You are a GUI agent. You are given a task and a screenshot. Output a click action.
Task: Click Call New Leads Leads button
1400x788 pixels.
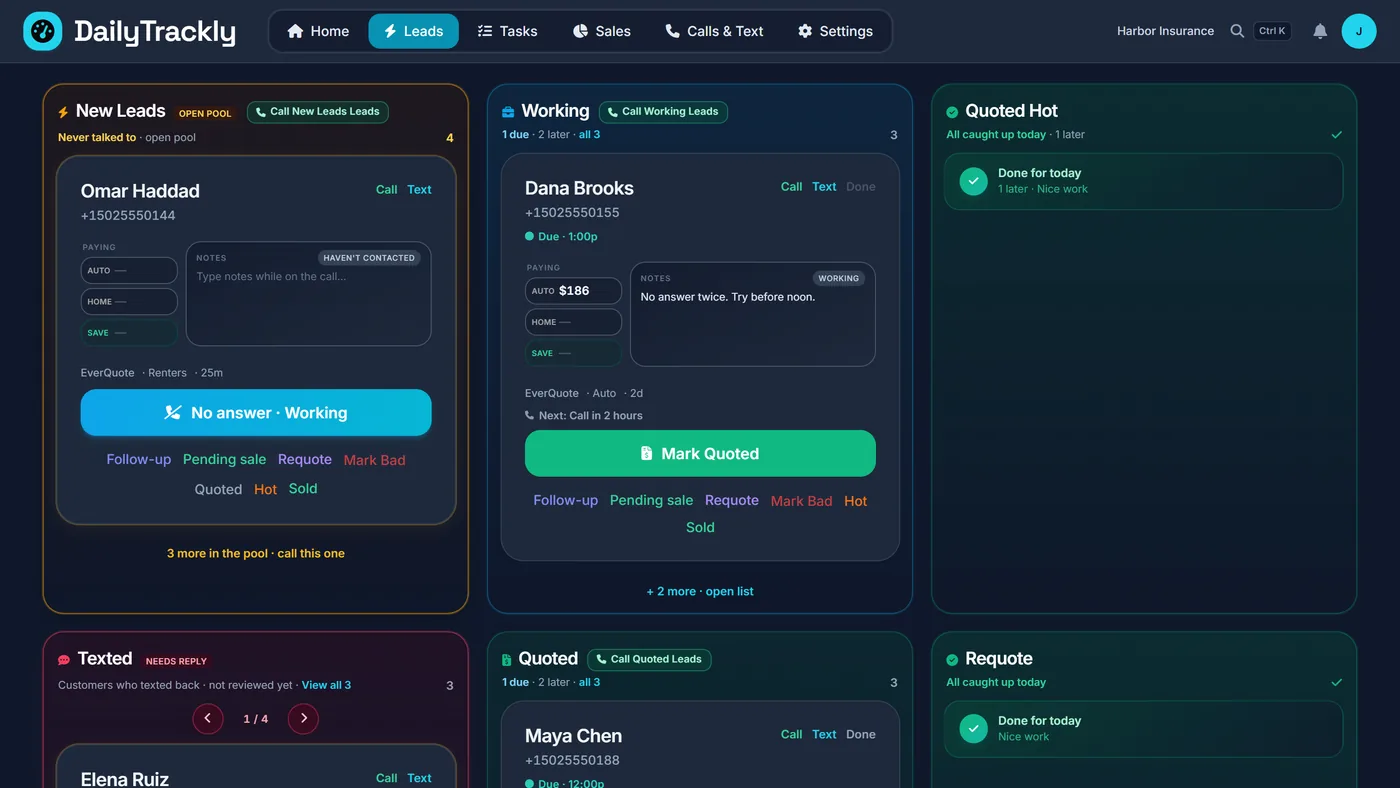click(318, 112)
